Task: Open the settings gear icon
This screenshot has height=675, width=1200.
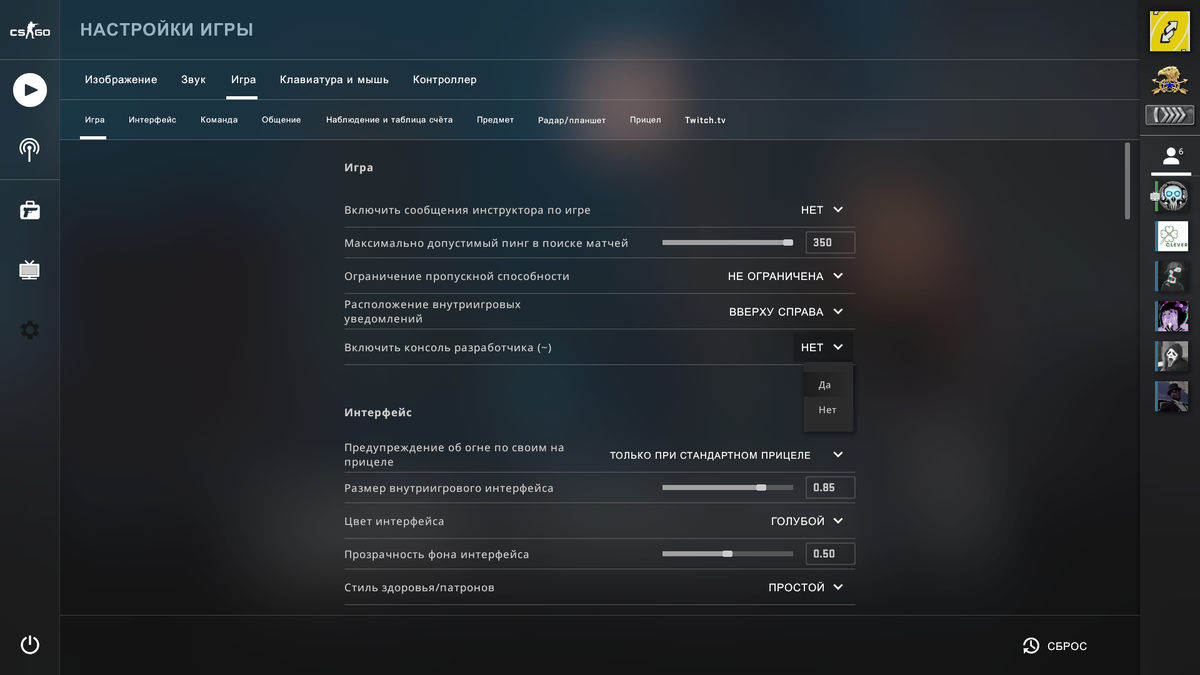Action: [30, 330]
